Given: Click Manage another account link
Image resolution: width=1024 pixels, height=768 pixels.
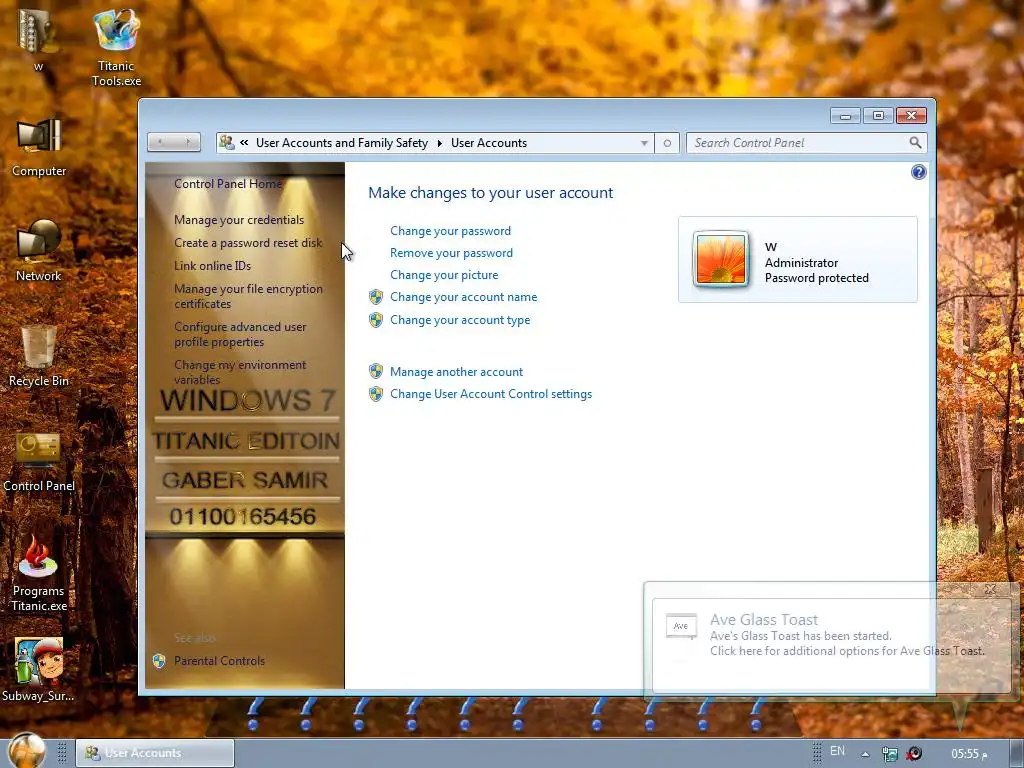Looking at the screenshot, I should click(x=456, y=372).
